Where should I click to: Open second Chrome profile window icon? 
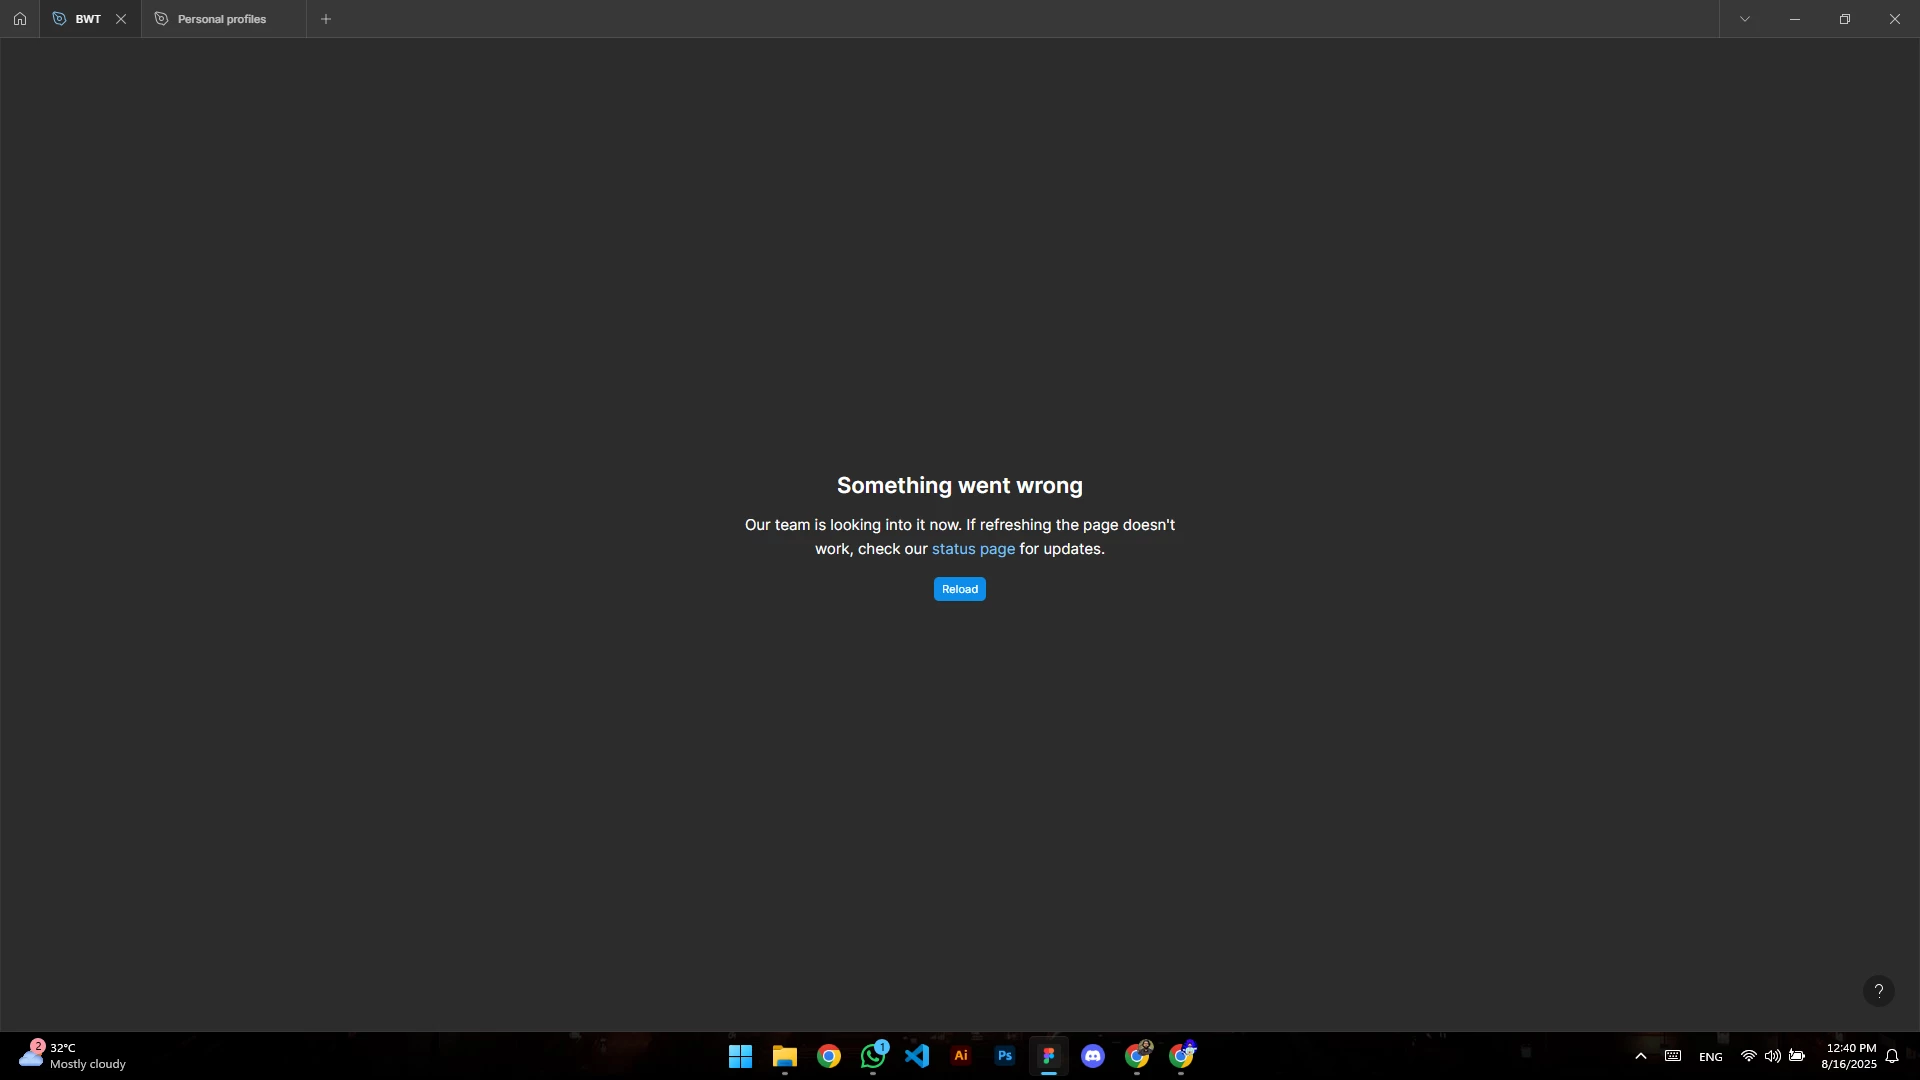point(1137,1056)
